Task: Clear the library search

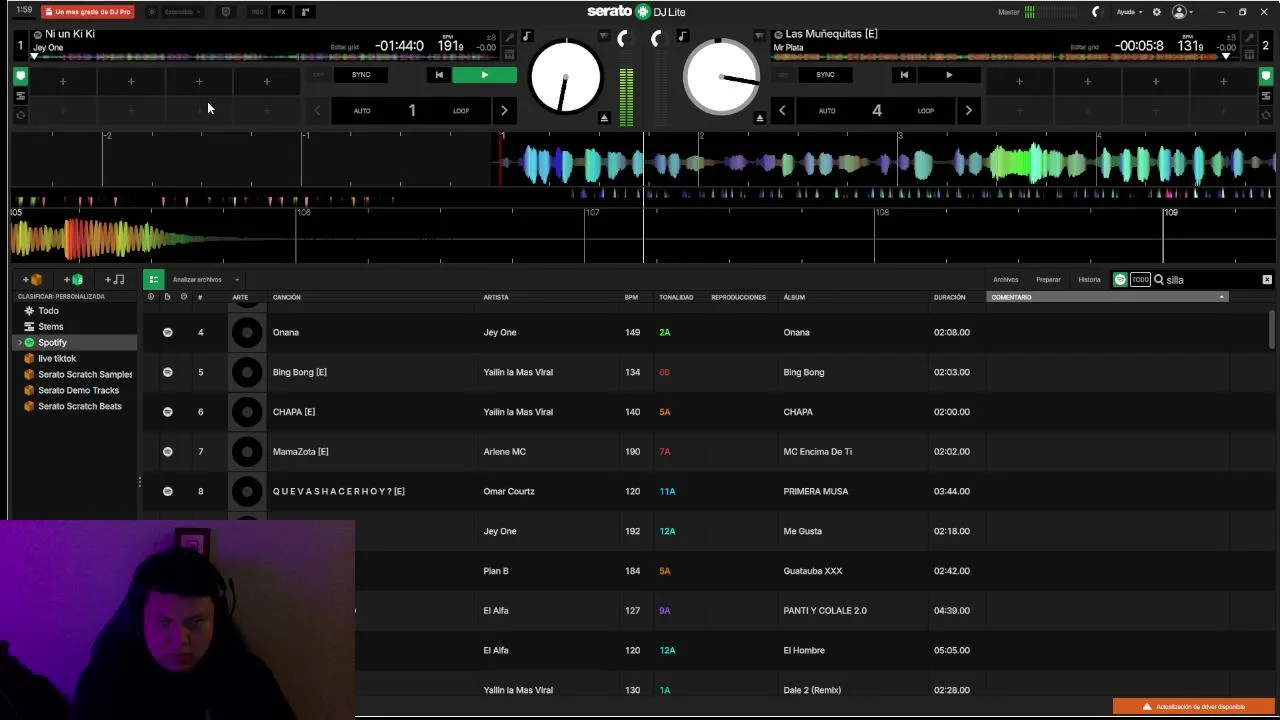Action: click(x=1267, y=280)
